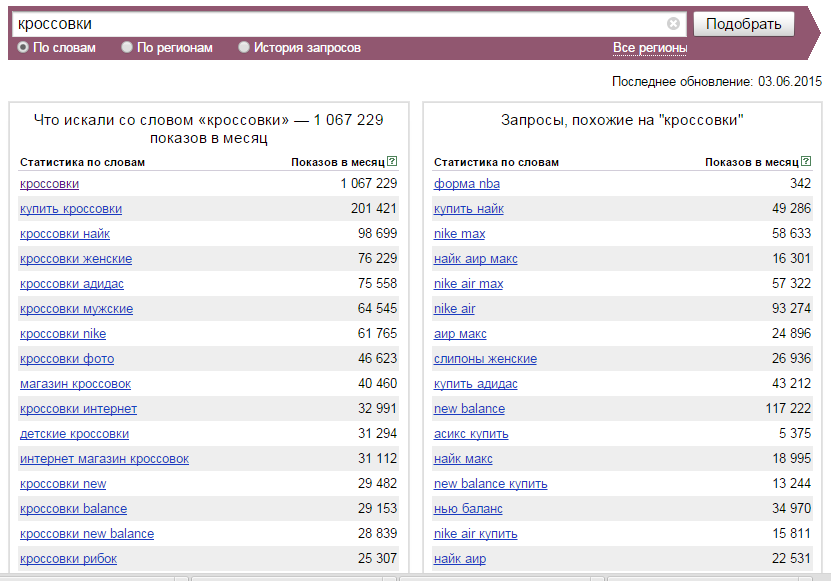Open the 'кроссовки new balance' link
This screenshot has width=831, height=581.
click(87, 533)
